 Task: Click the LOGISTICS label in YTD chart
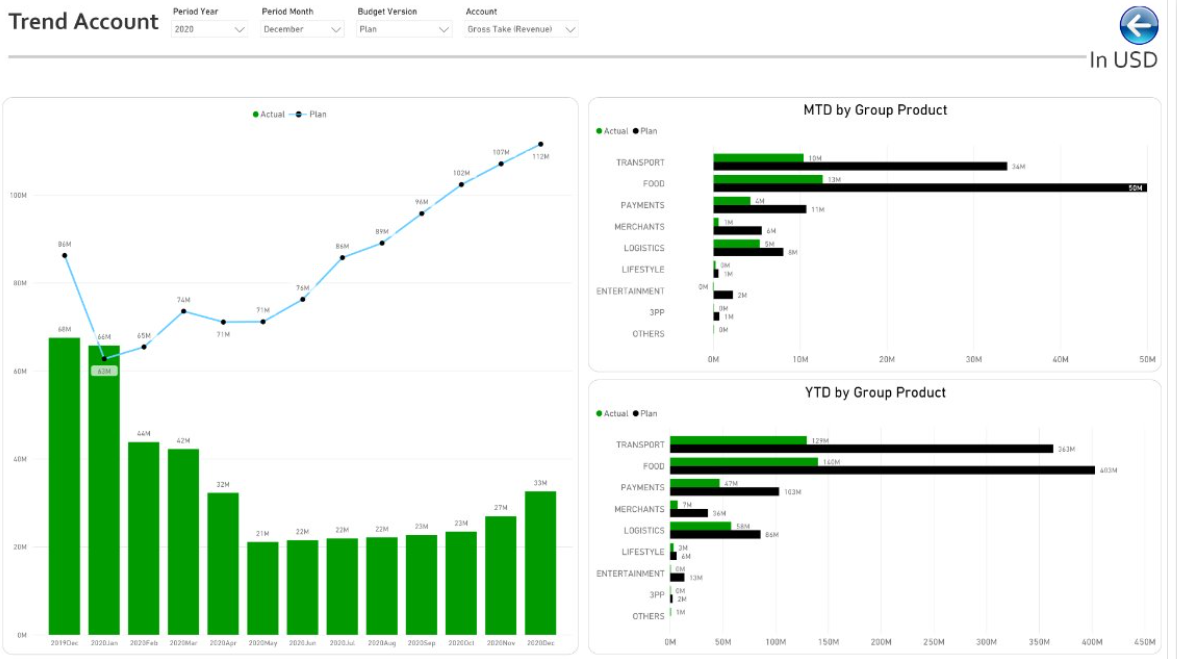[643, 531]
